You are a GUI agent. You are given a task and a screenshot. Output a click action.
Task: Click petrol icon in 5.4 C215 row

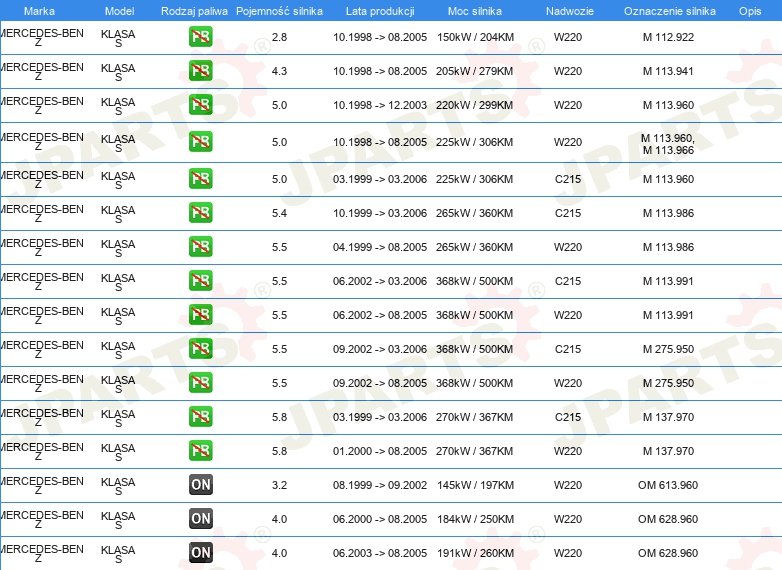[200, 212]
